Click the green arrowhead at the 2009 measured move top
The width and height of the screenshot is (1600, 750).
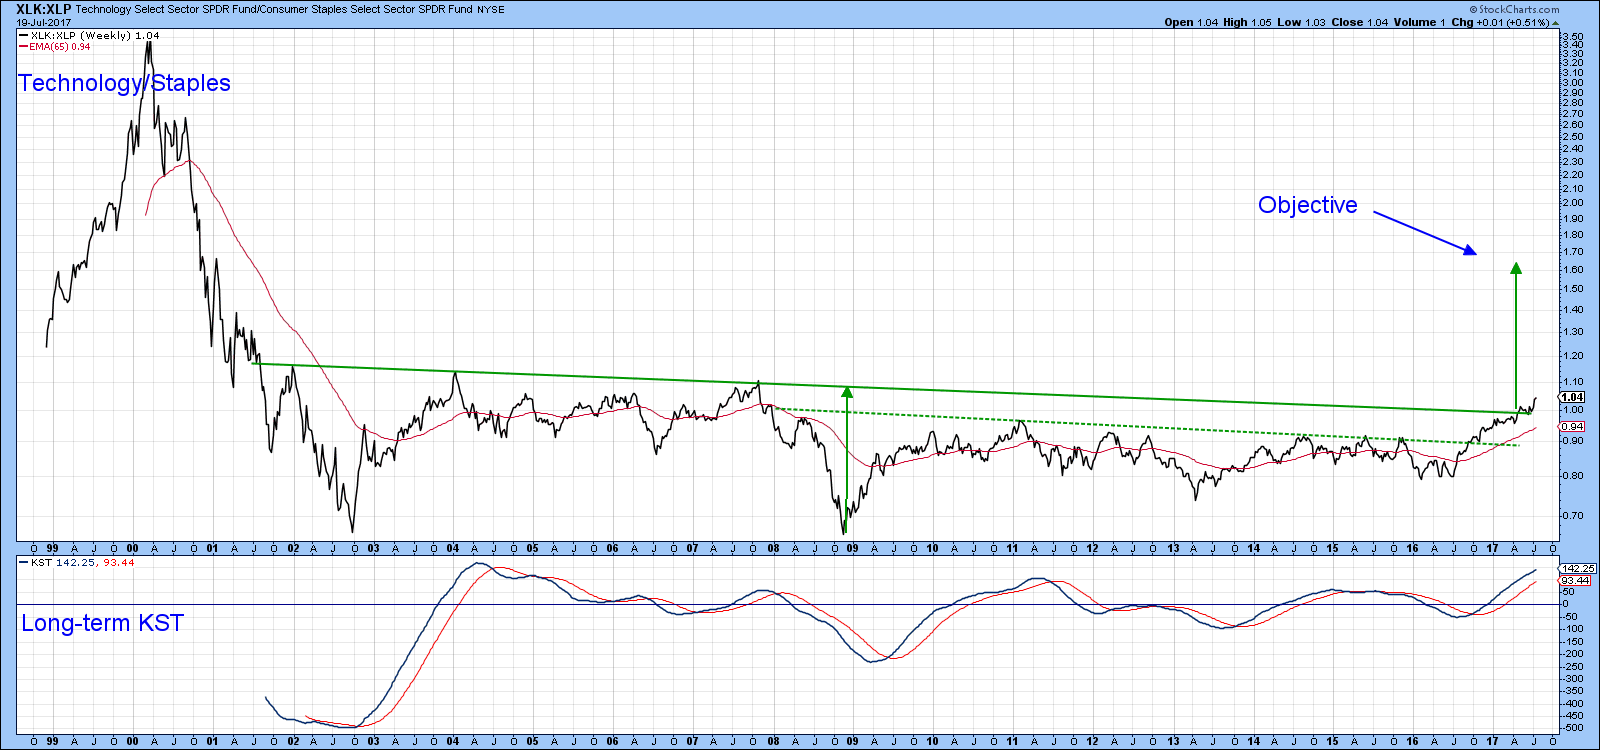click(847, 393)
